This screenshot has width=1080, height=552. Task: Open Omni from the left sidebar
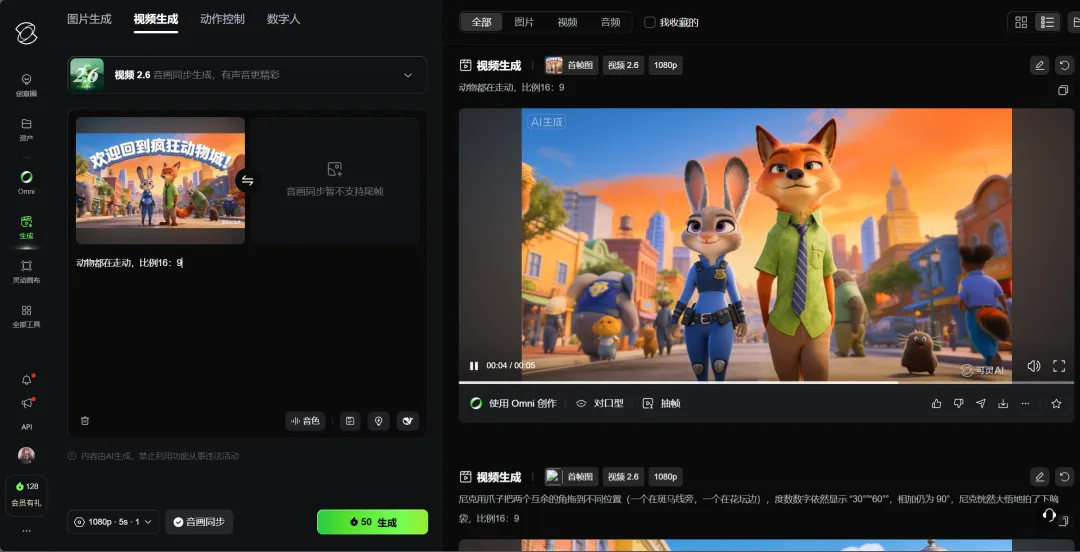[x=26, y=182]
